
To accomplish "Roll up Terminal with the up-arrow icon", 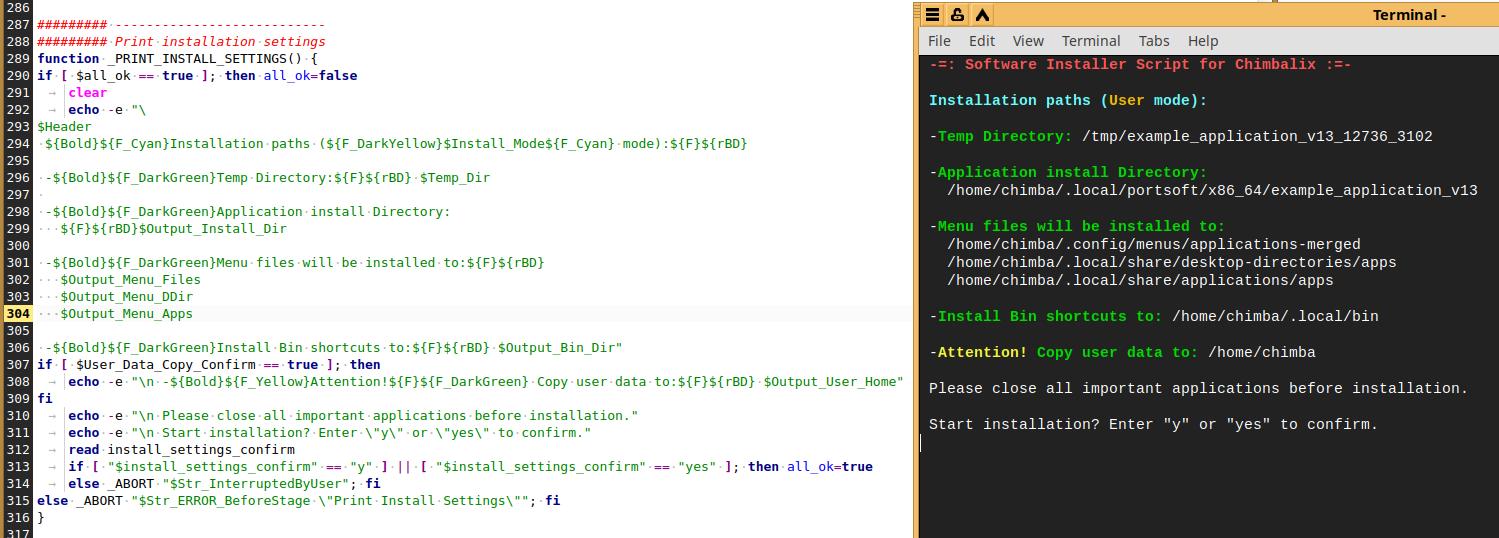I will [982, 15].
